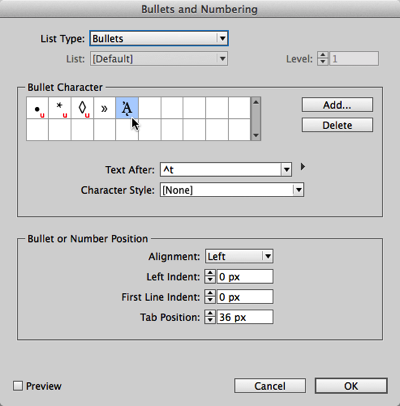Click scroll down arrow of bullet glyph grid
This screenshot has height=406, width=400.
coord(256,135)
